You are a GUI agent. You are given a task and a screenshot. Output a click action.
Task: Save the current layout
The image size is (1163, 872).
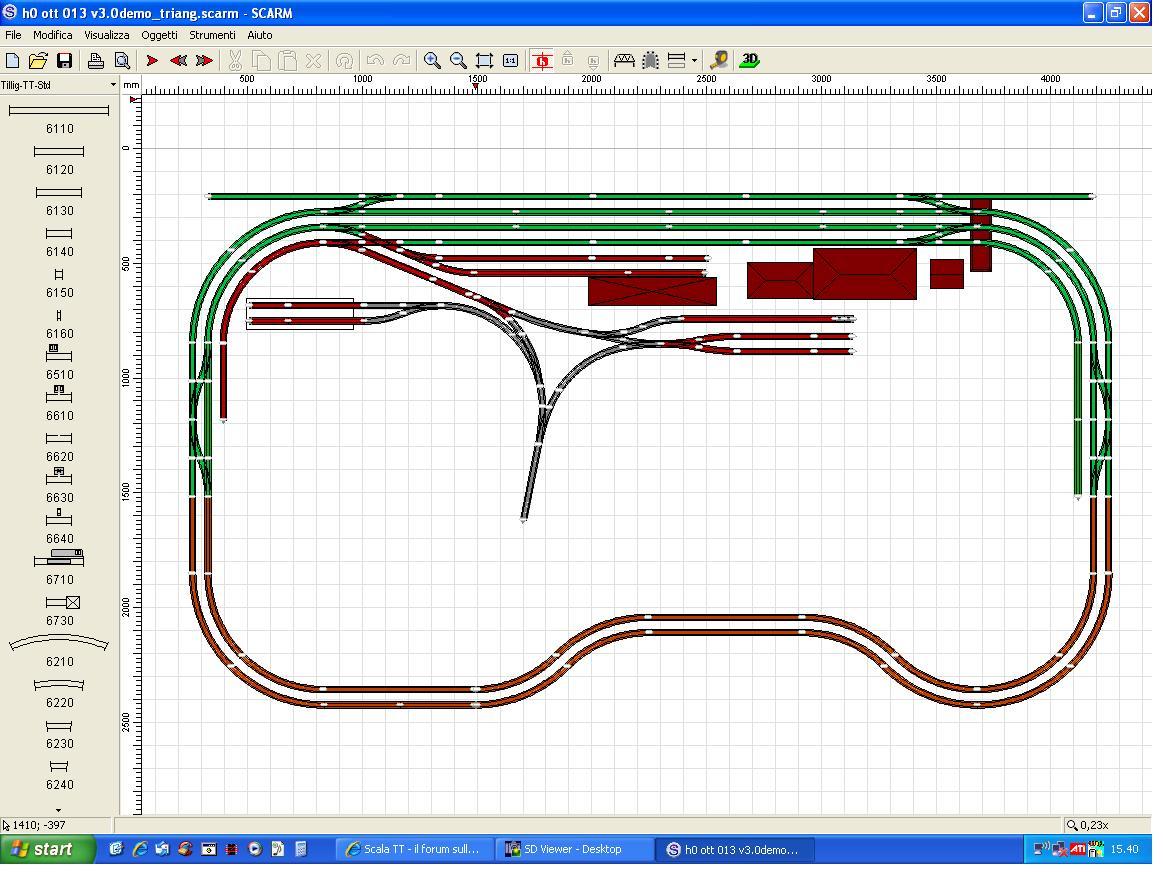coord(65,61)
